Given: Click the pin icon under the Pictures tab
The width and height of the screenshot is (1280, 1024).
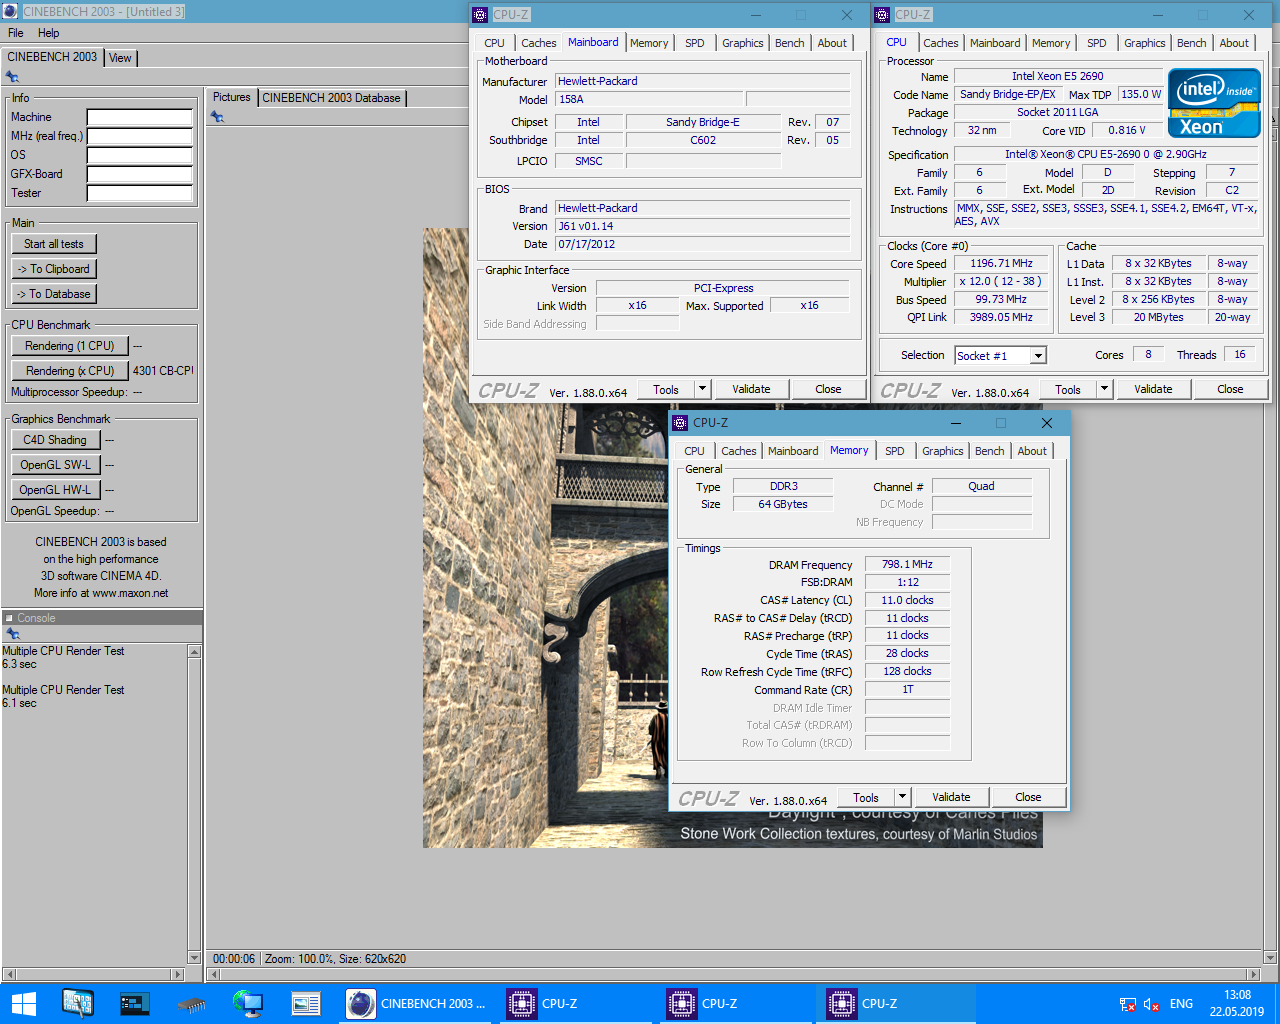Looking at the screenshot, I should 217,117.
